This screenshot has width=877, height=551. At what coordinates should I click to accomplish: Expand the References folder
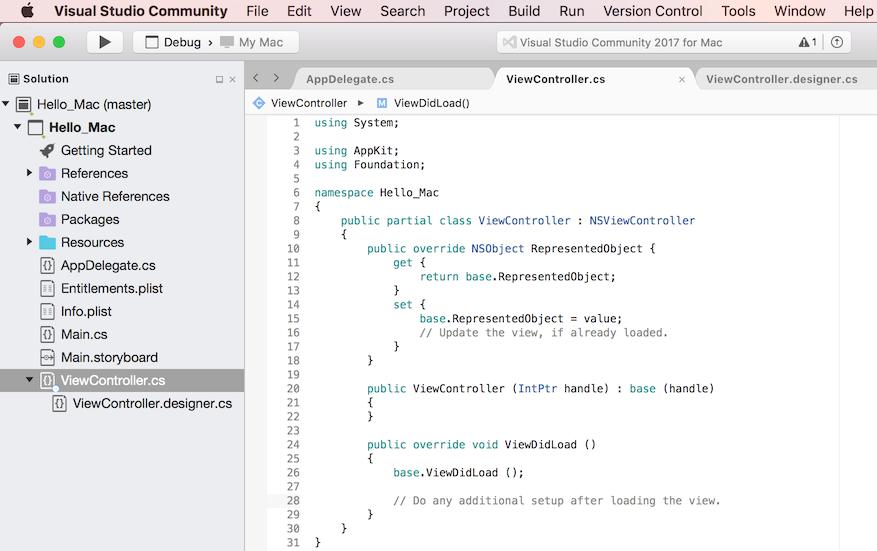coord(30,174)
